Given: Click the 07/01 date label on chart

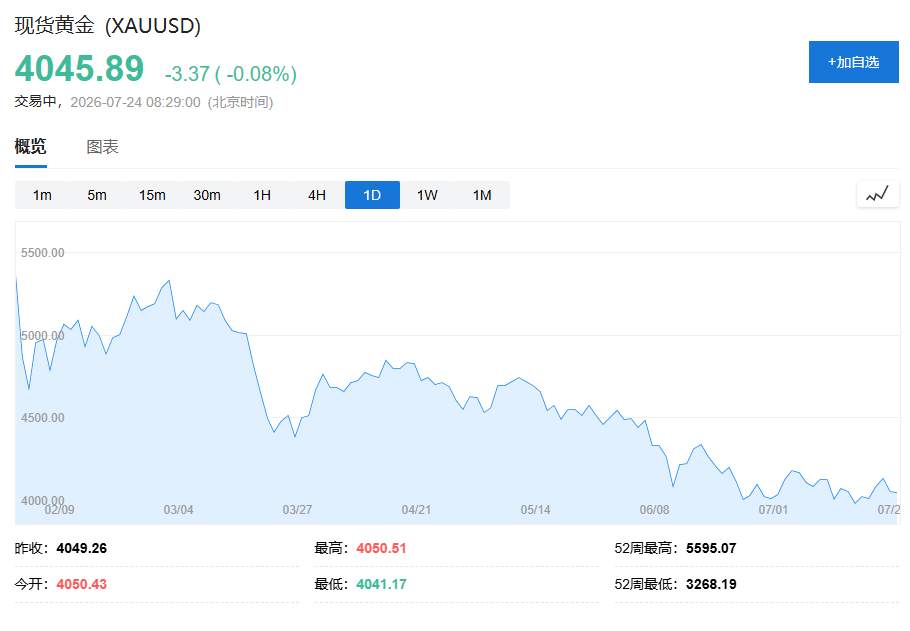Looking at the screenshot, I should click(773, 510).
